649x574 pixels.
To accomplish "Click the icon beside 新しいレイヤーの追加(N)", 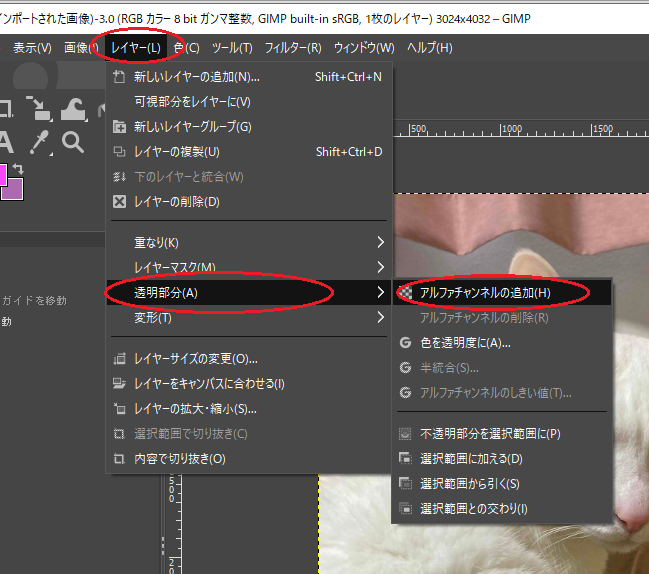I will [119, 77].
